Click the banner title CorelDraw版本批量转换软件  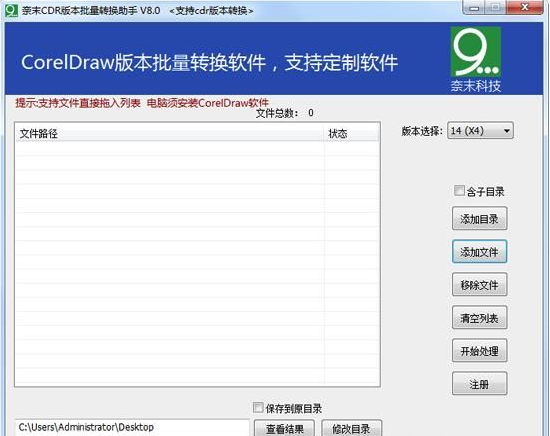143,63
